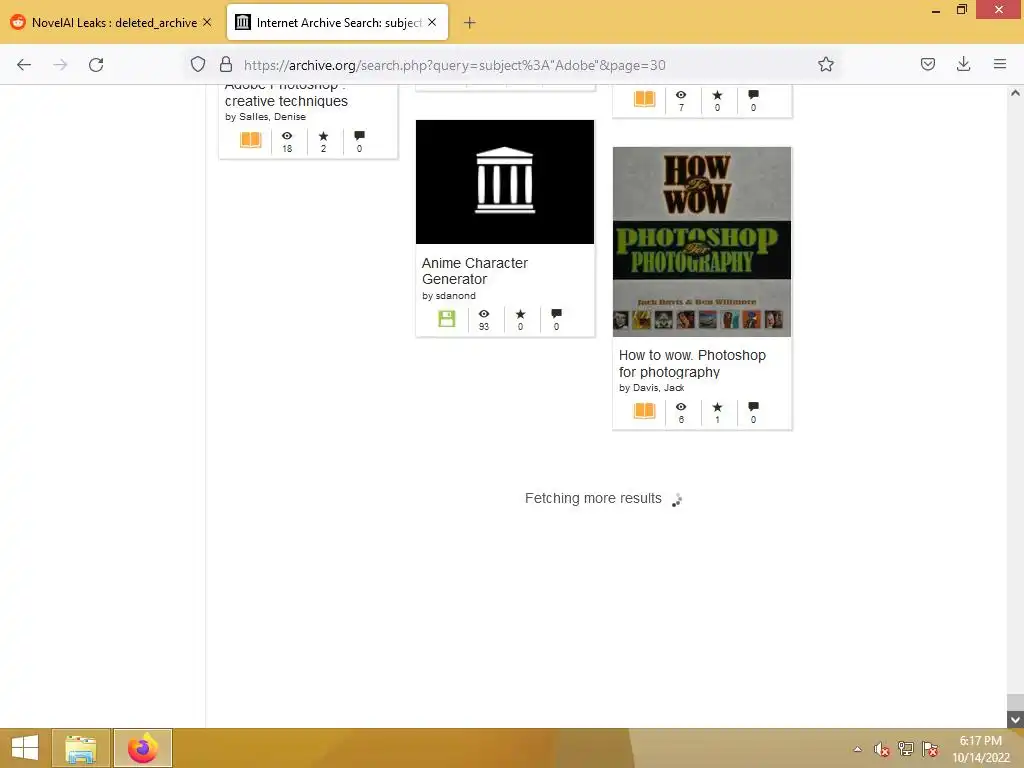Click the views eye icon under How to wow
Viewport: 1024px width, 768px height.
pyautogui.click(x=681, y=407)
